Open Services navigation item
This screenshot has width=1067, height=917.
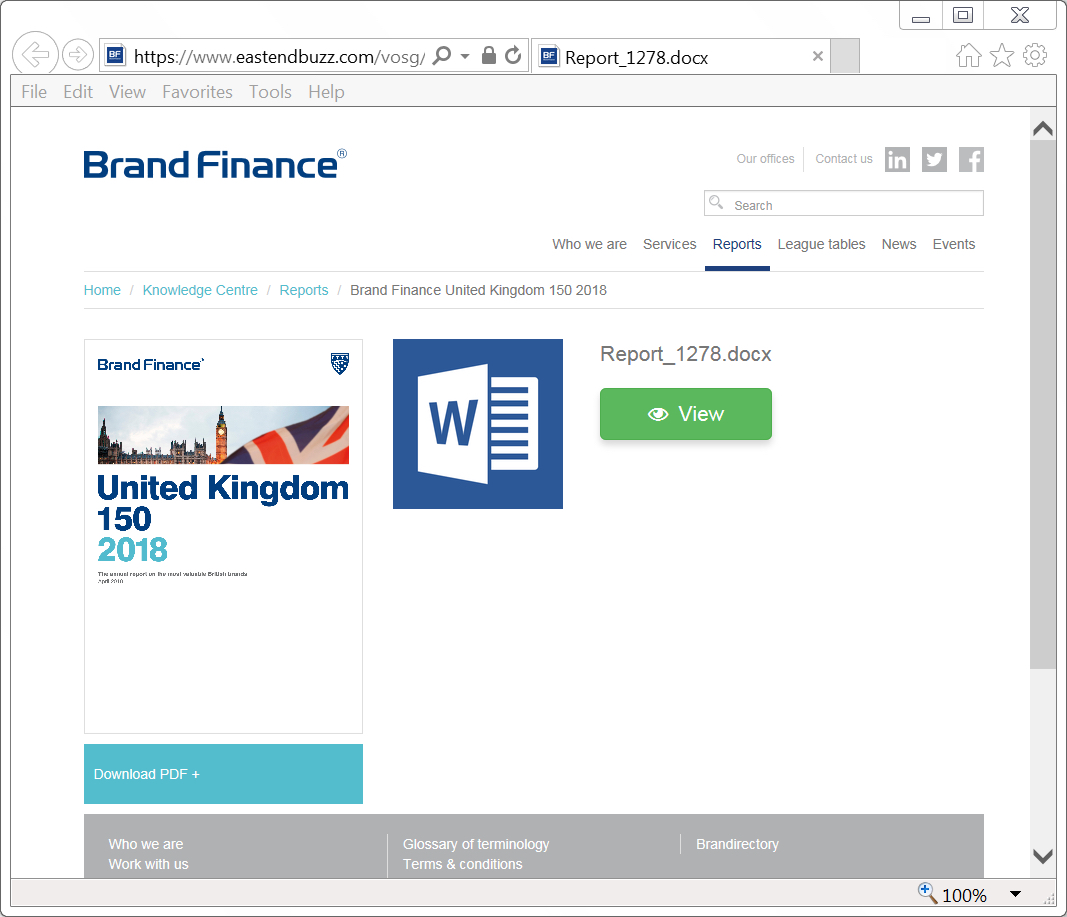pos(670,244)
